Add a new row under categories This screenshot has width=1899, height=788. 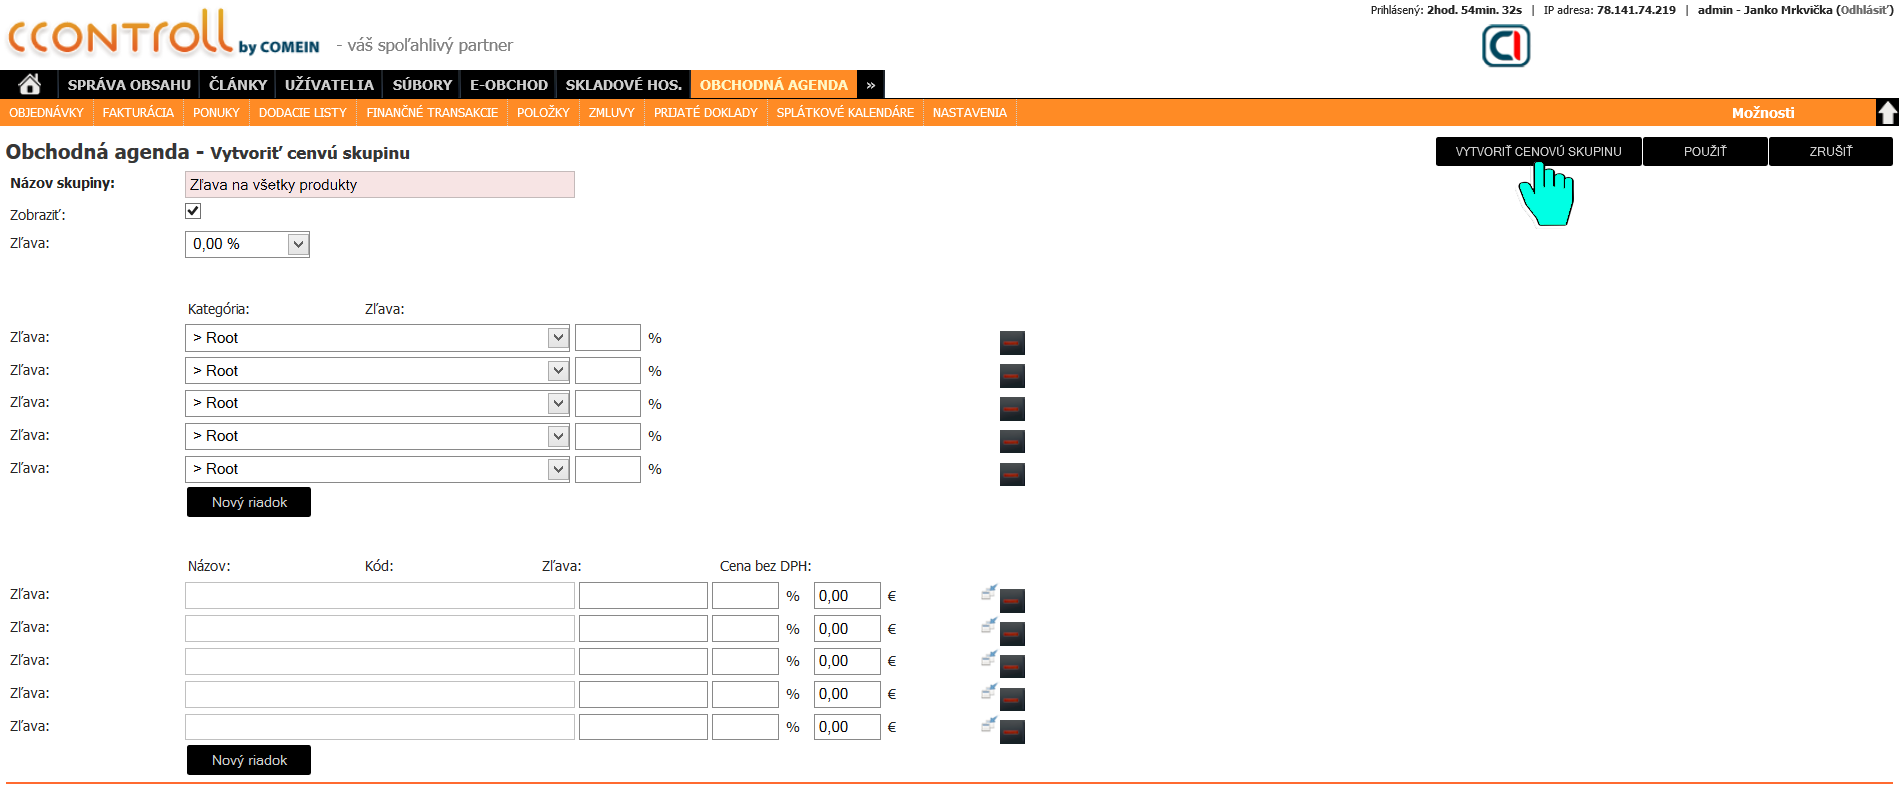(249, 502)
